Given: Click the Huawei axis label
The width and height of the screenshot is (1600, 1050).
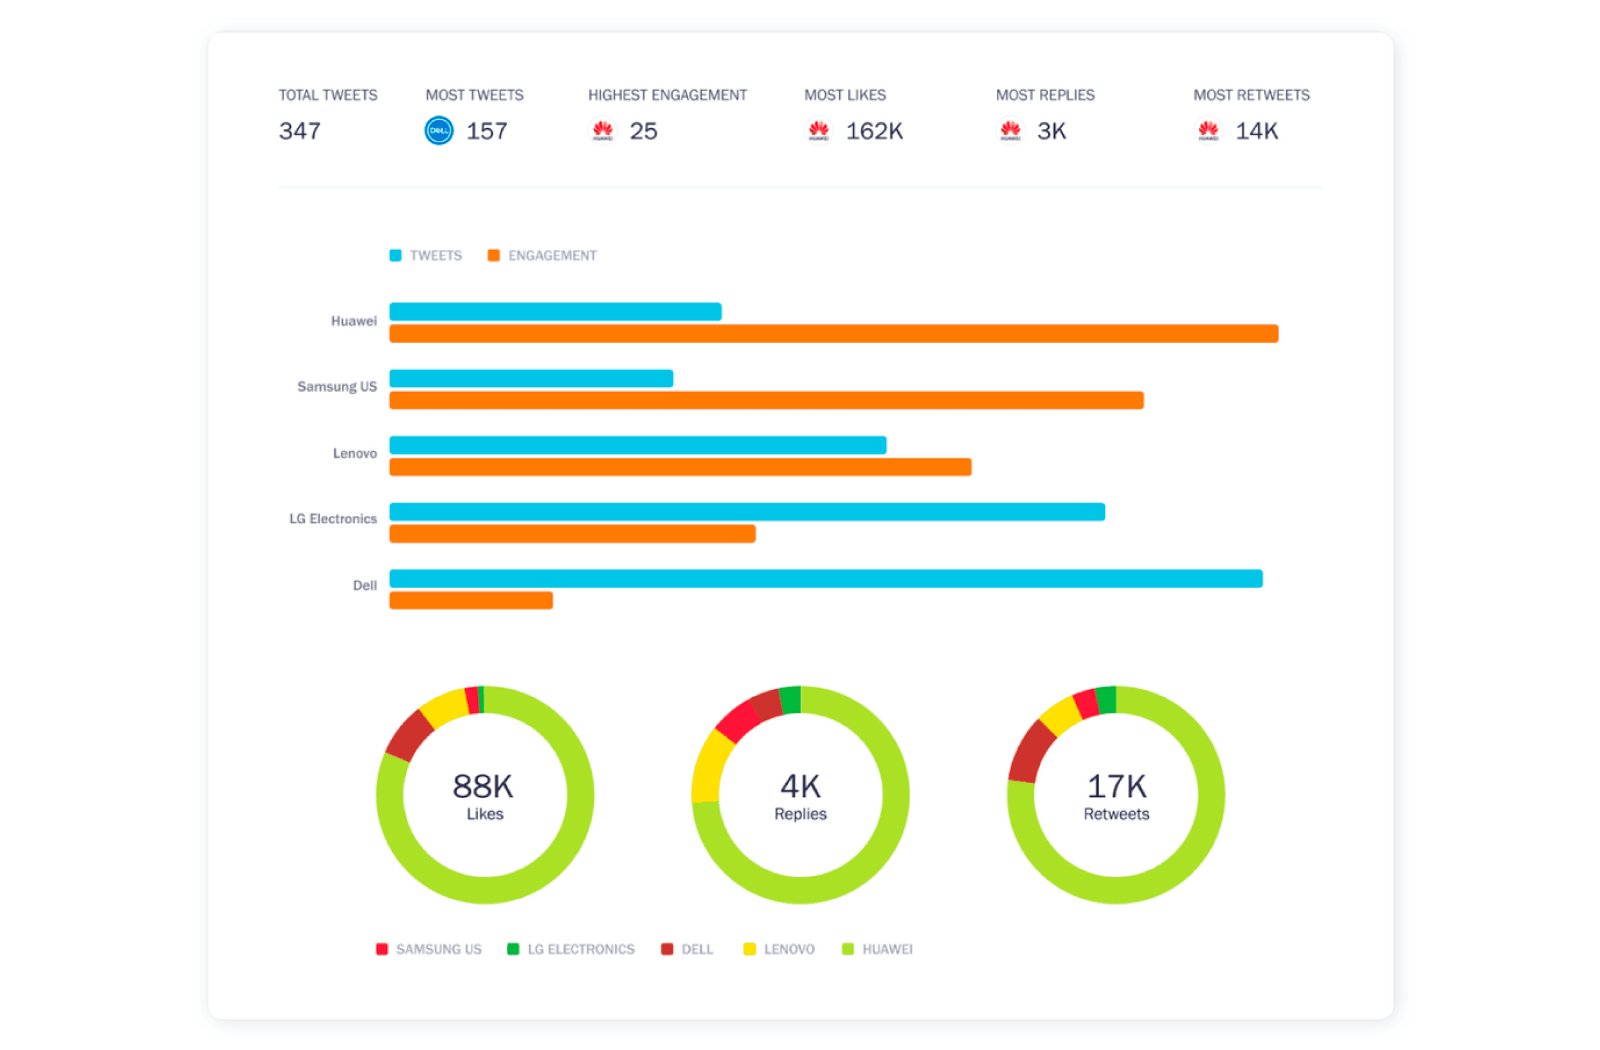Looking at the screenshot, I should pyautogui.click(x=354, y=321).
